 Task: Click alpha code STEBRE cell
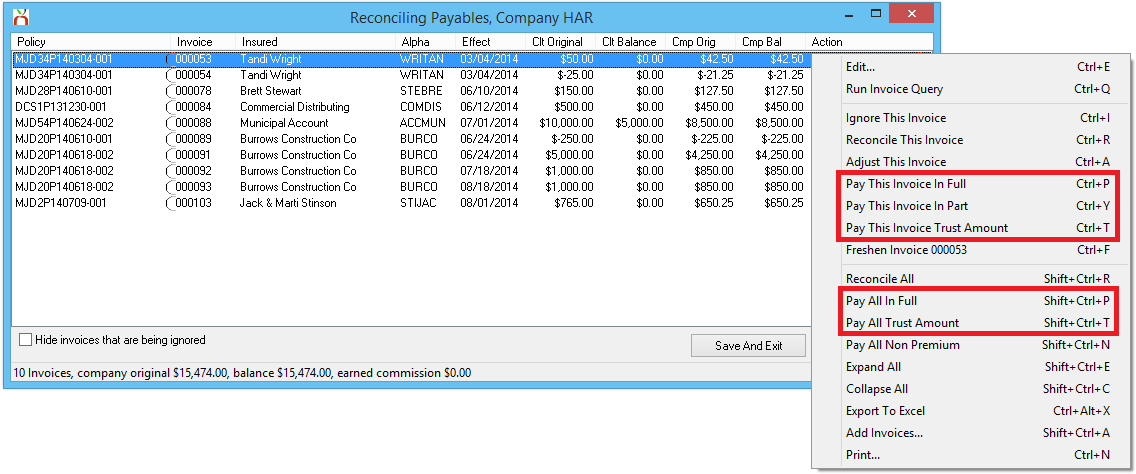[421, 91]
